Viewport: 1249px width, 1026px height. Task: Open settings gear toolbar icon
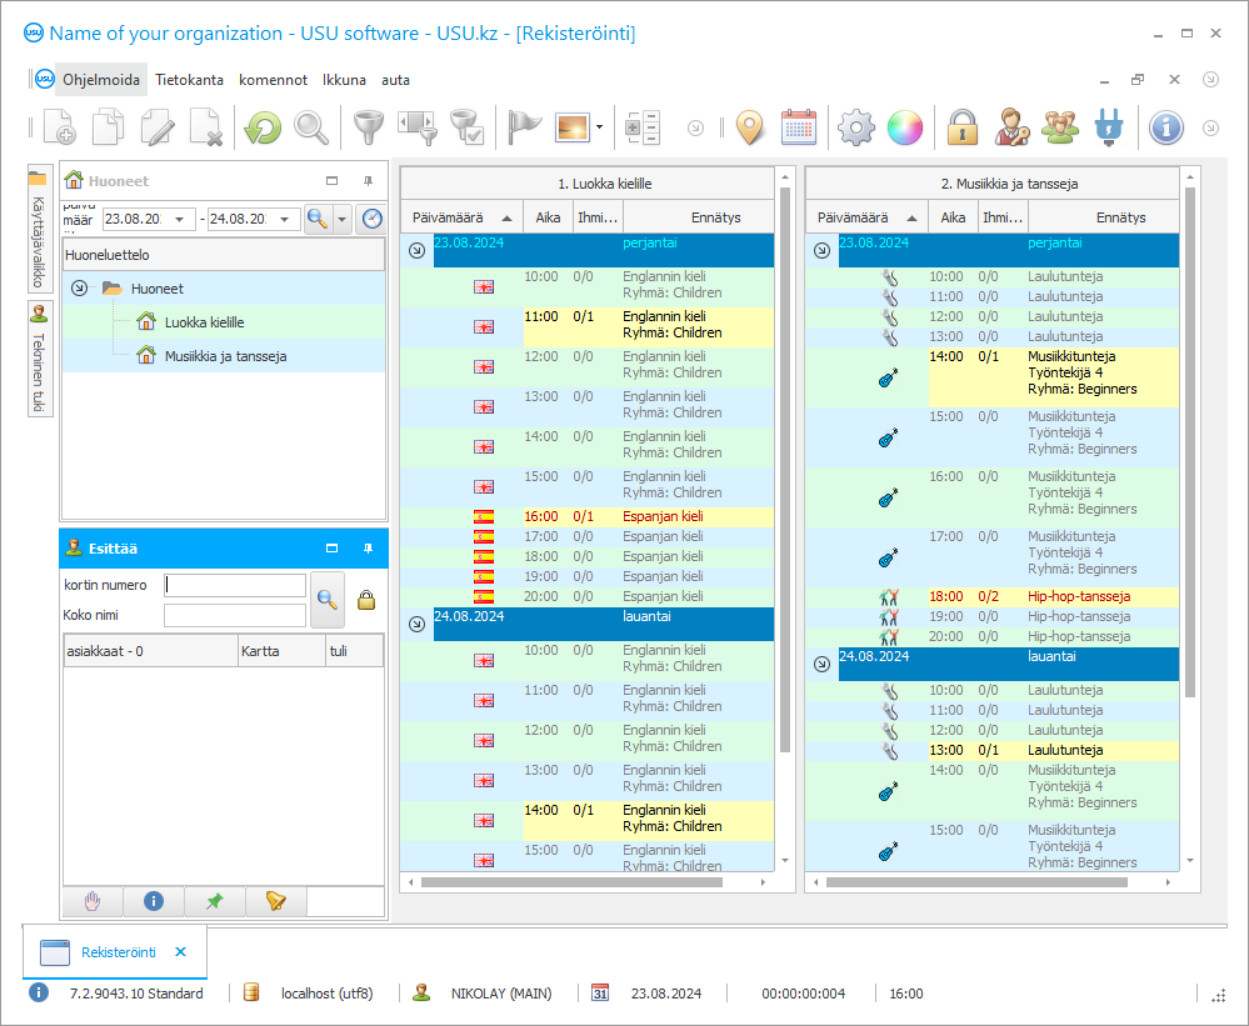(856, 128)
